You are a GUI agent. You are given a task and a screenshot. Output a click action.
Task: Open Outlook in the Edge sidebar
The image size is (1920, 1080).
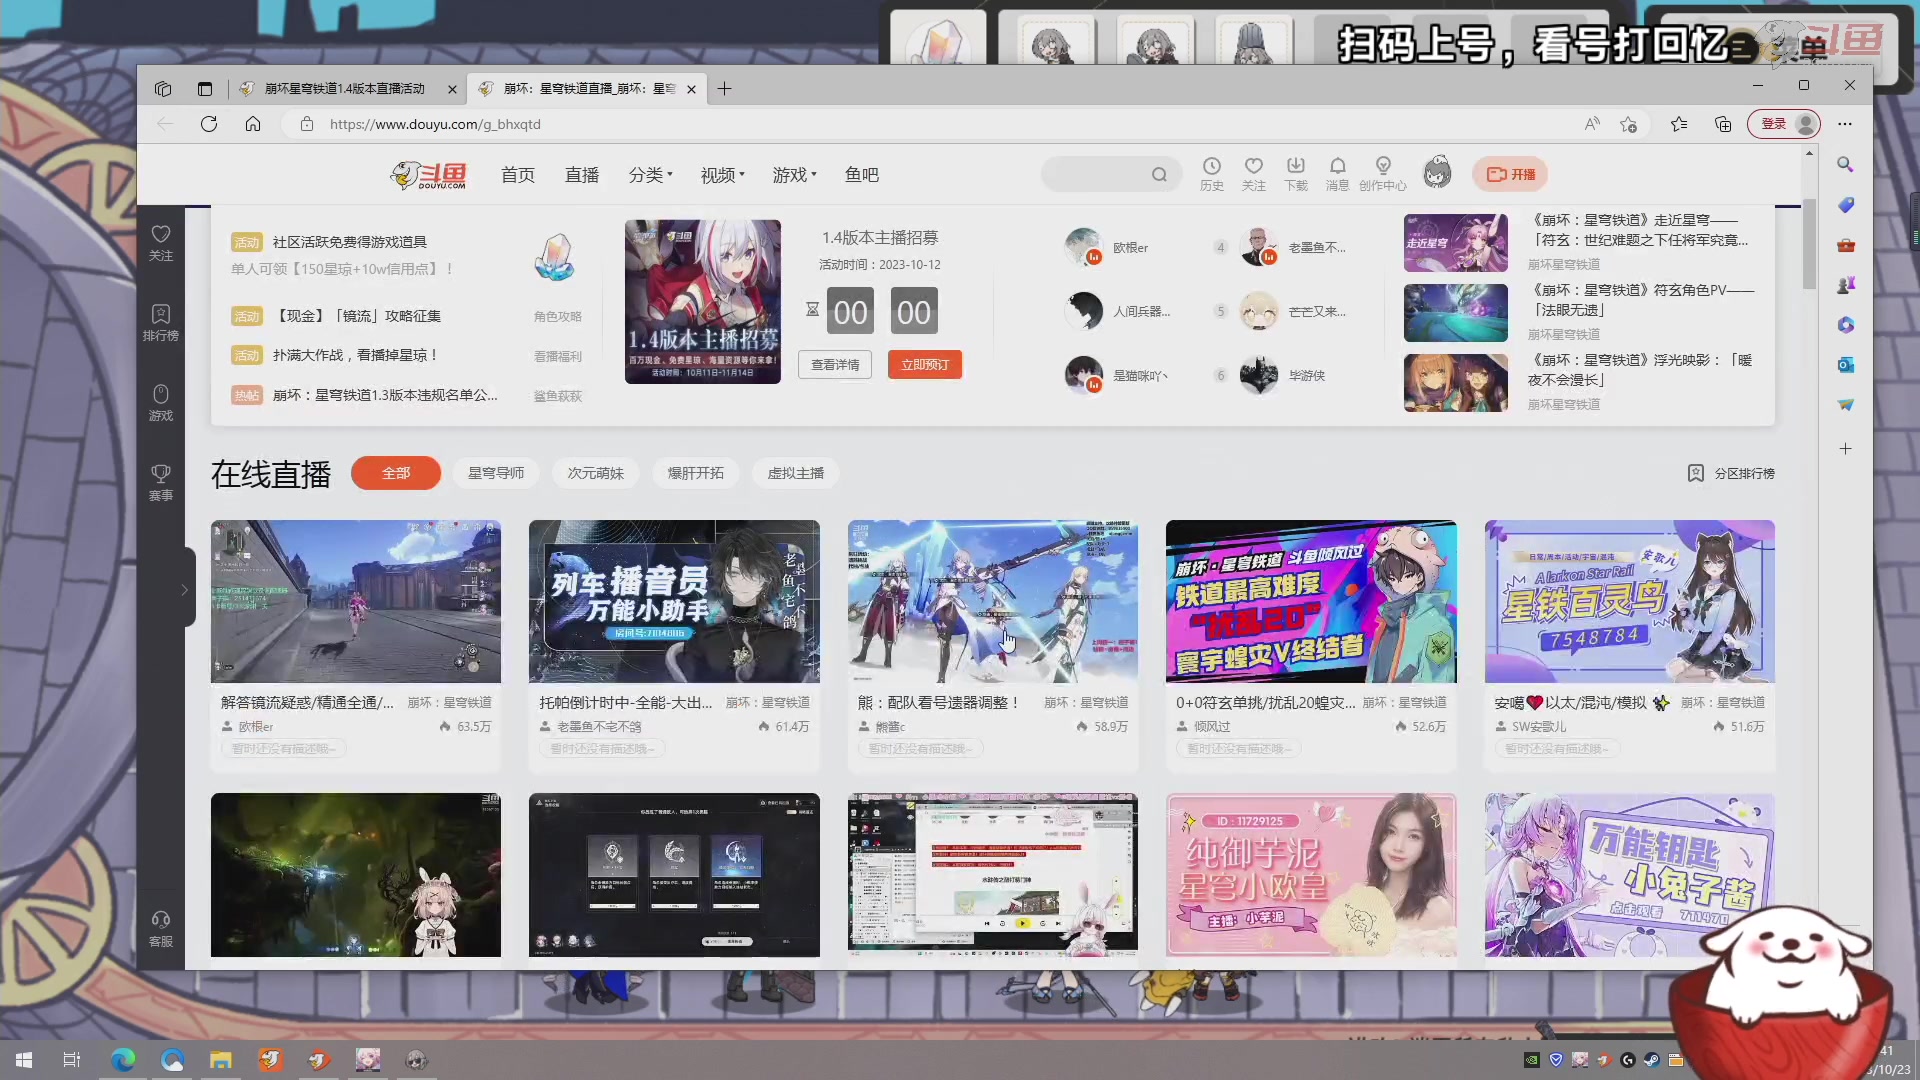coord(1846,365)
